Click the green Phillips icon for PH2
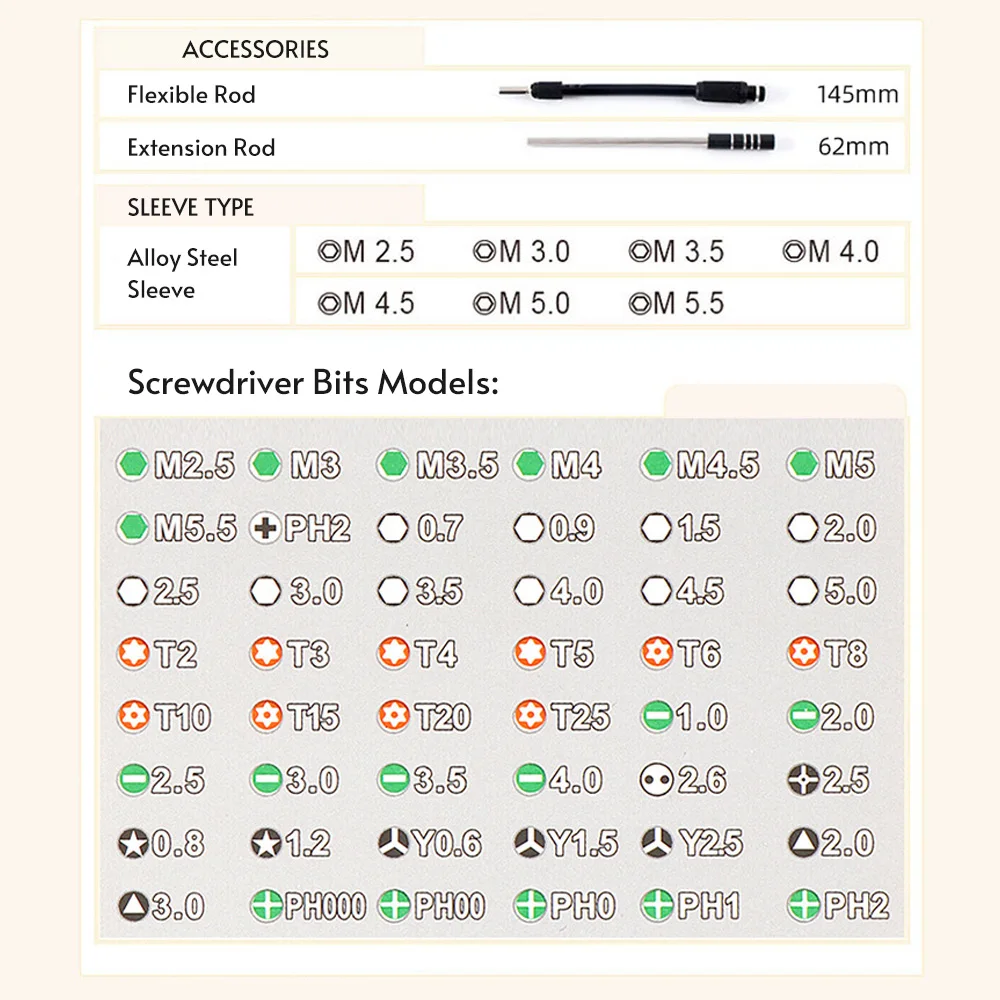 point(803,907)
